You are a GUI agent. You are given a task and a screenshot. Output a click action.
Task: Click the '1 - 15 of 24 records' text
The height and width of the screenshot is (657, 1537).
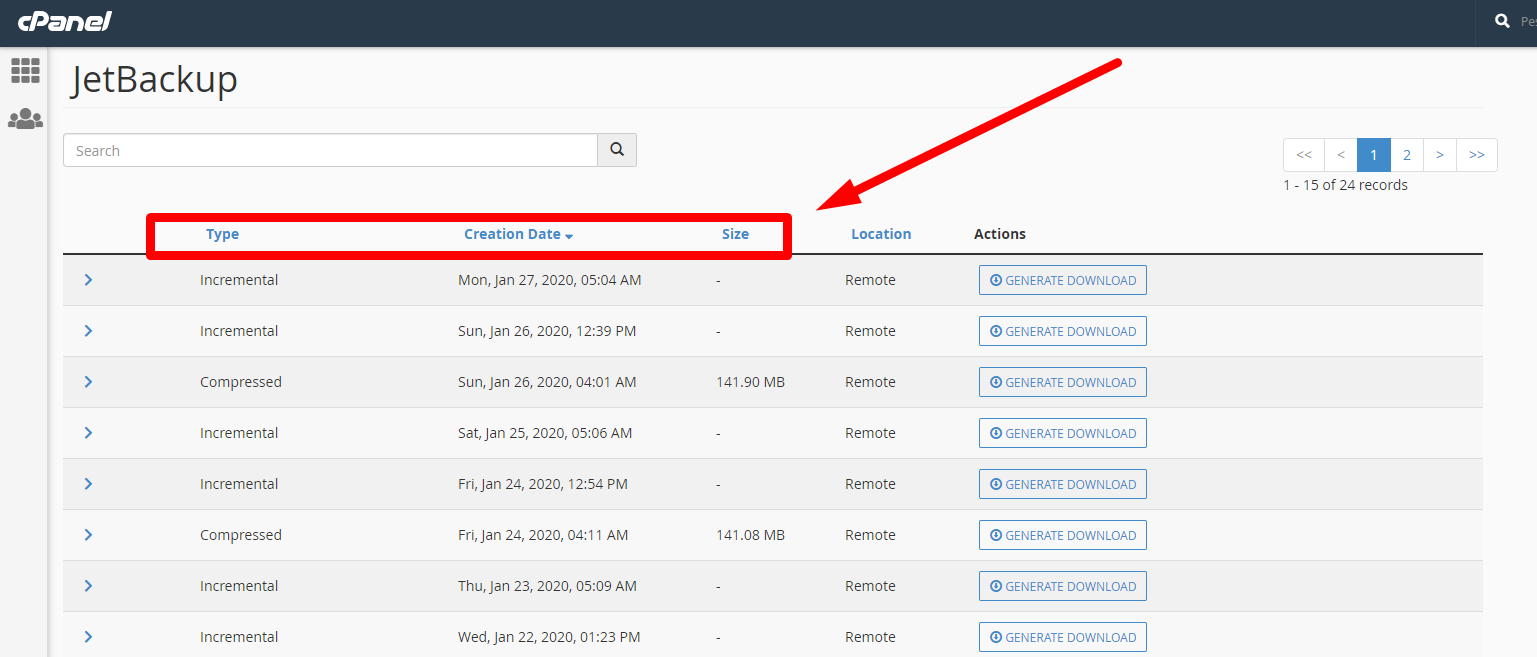coord(1346,185)
